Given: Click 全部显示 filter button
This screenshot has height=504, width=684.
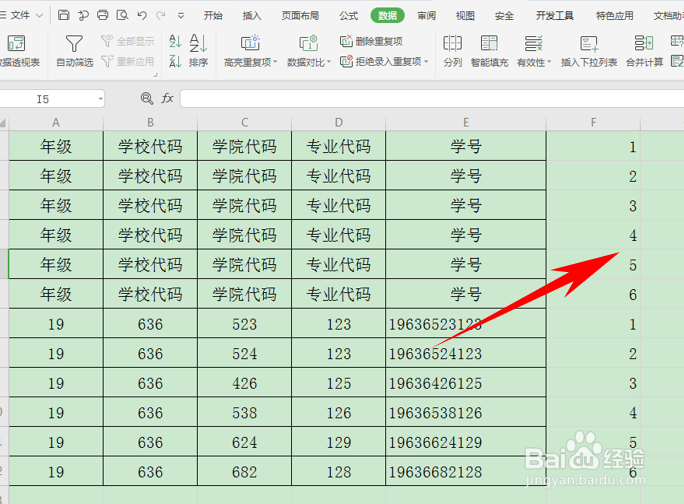Looking at the screenshot, I should pos(127,41).
